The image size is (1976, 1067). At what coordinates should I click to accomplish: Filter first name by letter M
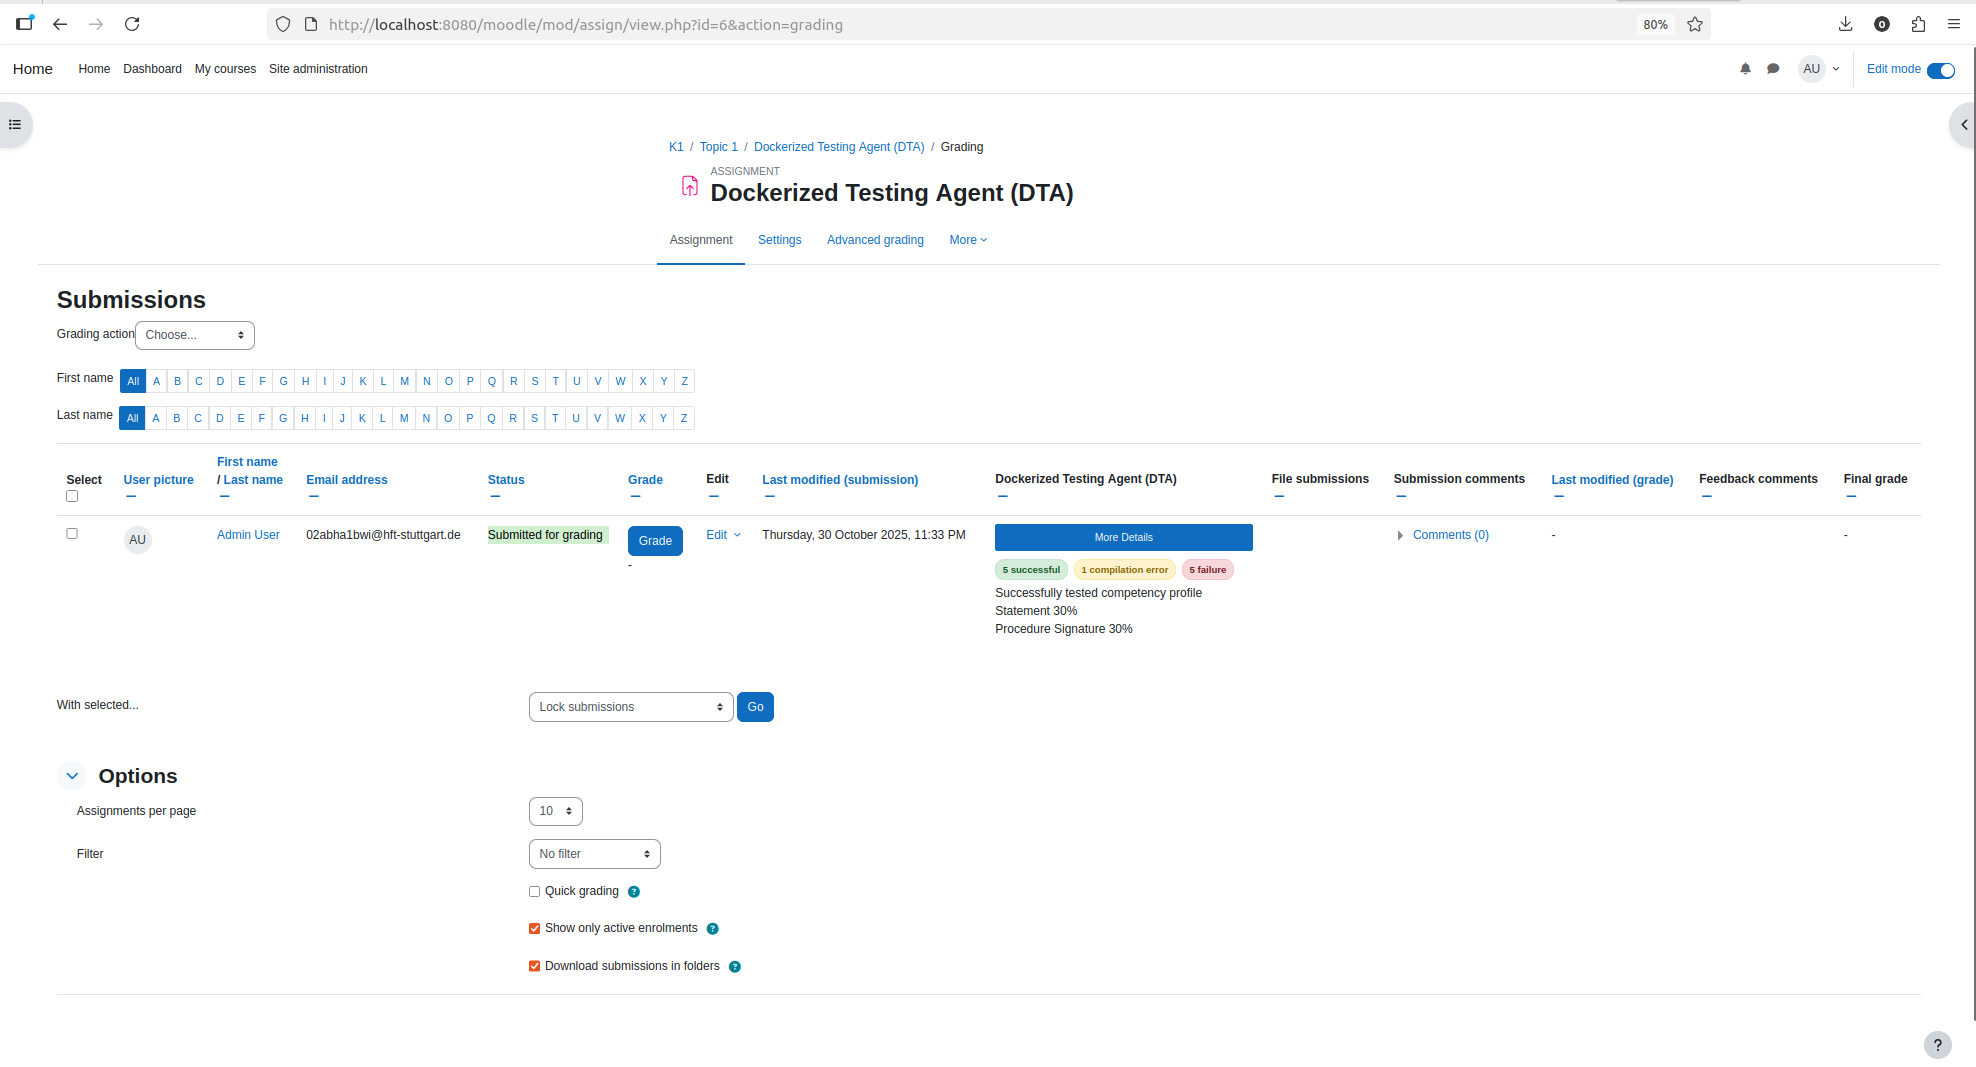[404, 381]
